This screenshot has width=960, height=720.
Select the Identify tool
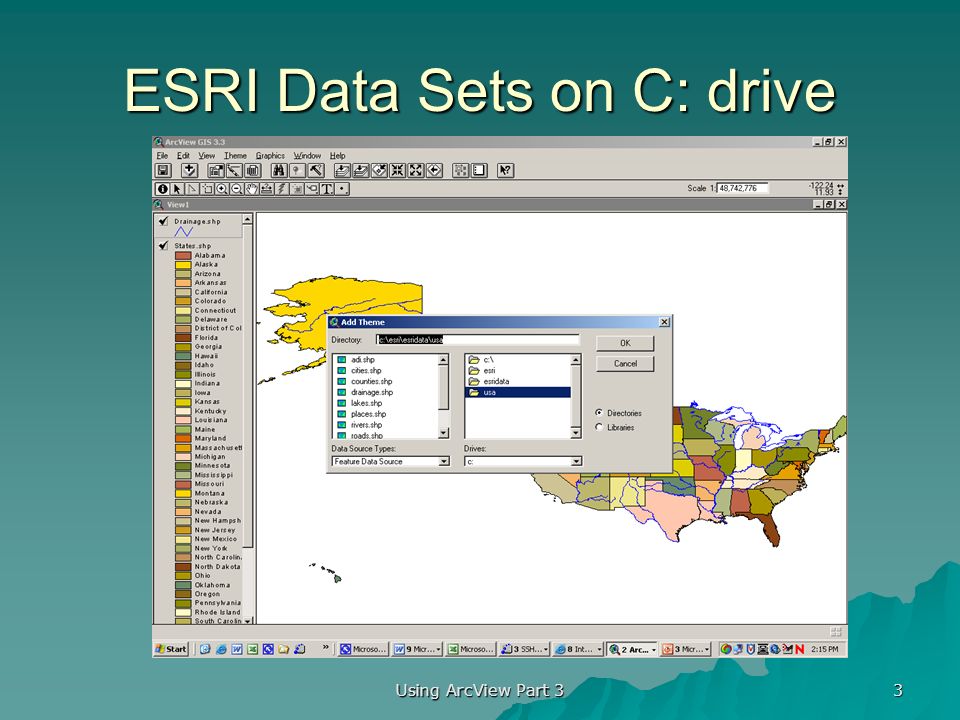click(162, 189)
